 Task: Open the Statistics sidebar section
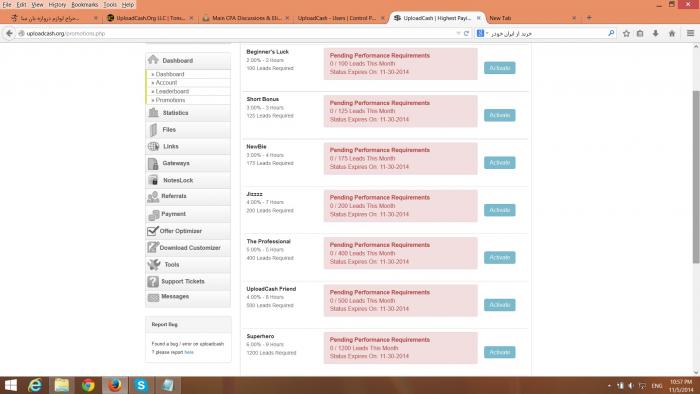(188, 113)
